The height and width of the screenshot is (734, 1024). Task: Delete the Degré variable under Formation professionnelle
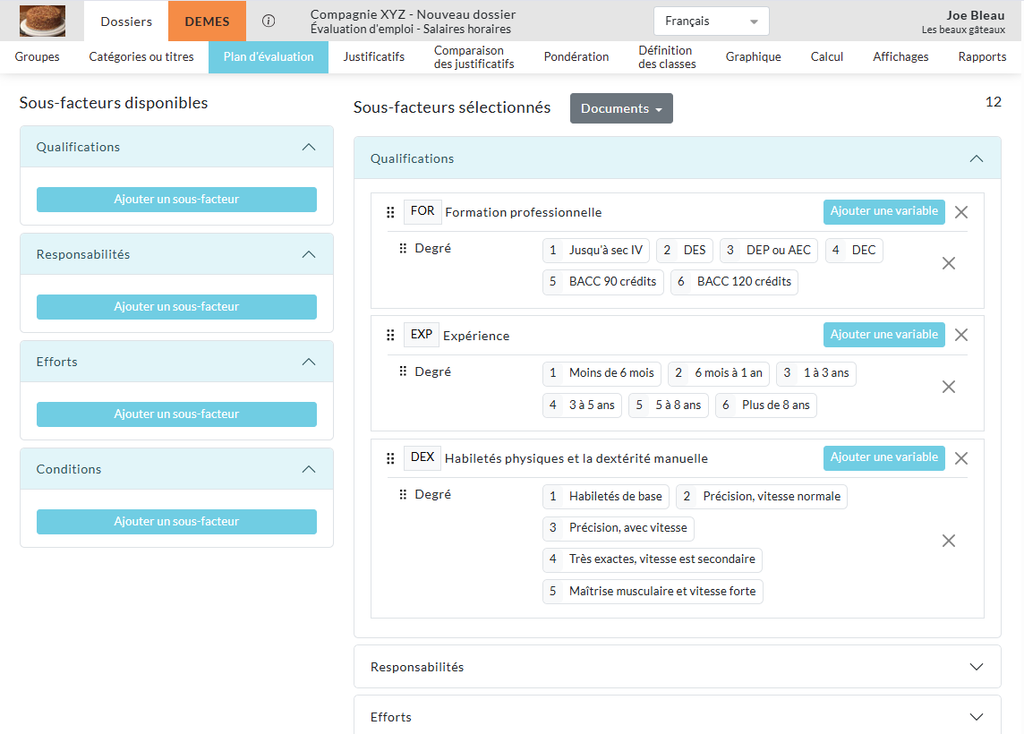coord(948,263)
